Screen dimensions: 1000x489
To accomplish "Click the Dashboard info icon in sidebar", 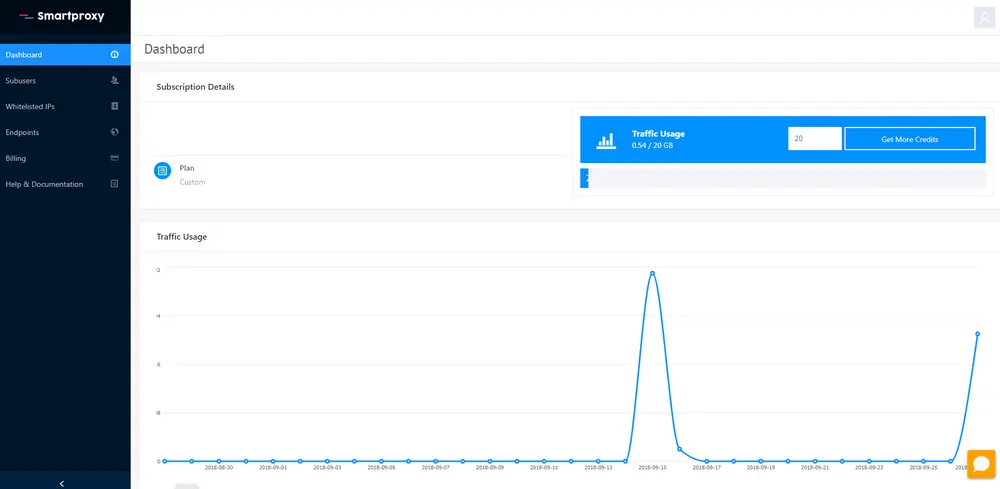I will (x=115, y=54).
